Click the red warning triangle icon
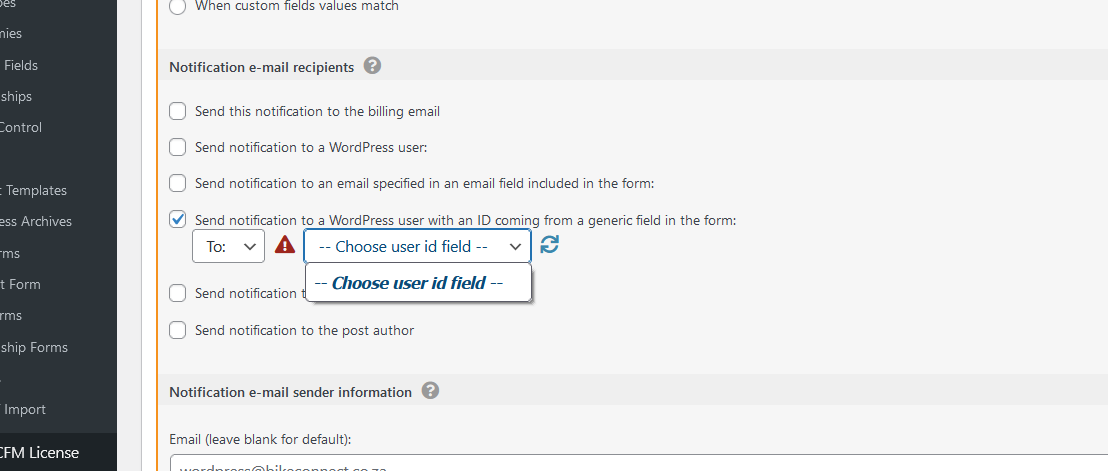The image size is (1108, 471). coord(285,245)
